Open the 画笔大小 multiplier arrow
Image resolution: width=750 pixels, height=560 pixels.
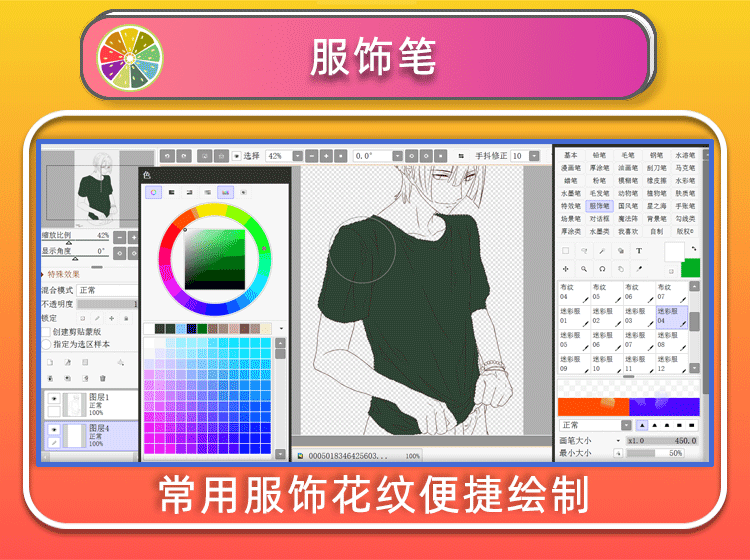coord(618,440)
